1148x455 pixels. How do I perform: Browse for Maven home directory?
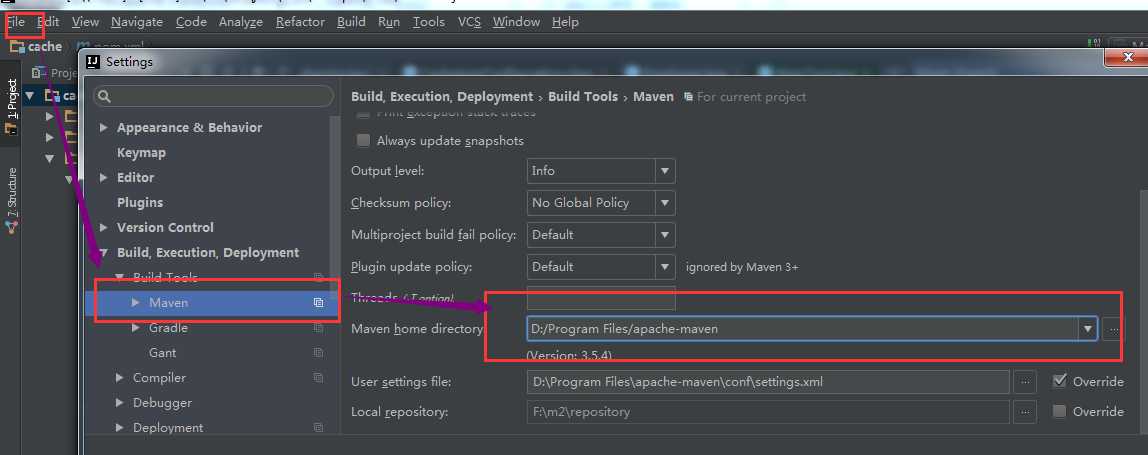pyautogui.click(x=1113, y=329)
